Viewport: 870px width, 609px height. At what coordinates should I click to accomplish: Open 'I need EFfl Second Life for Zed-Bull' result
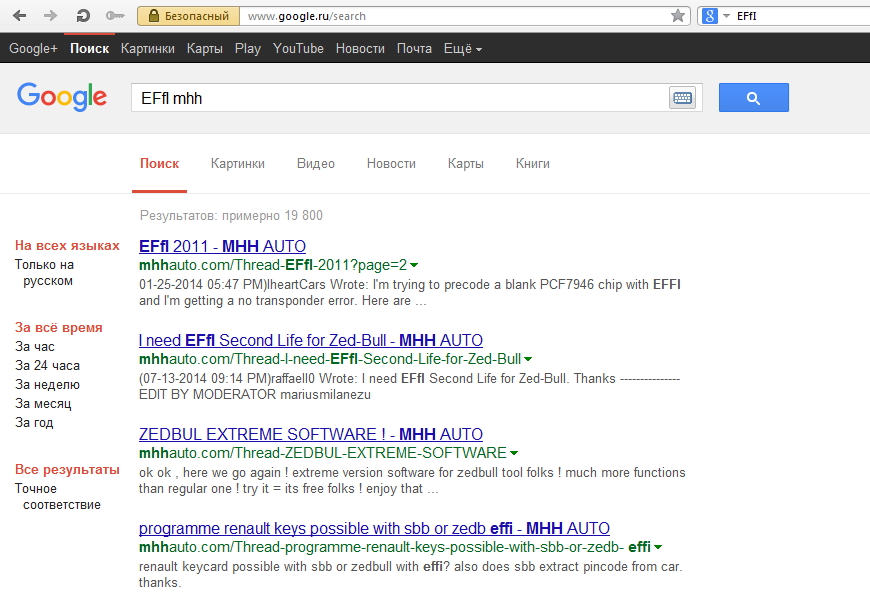(x=311, y=340)
